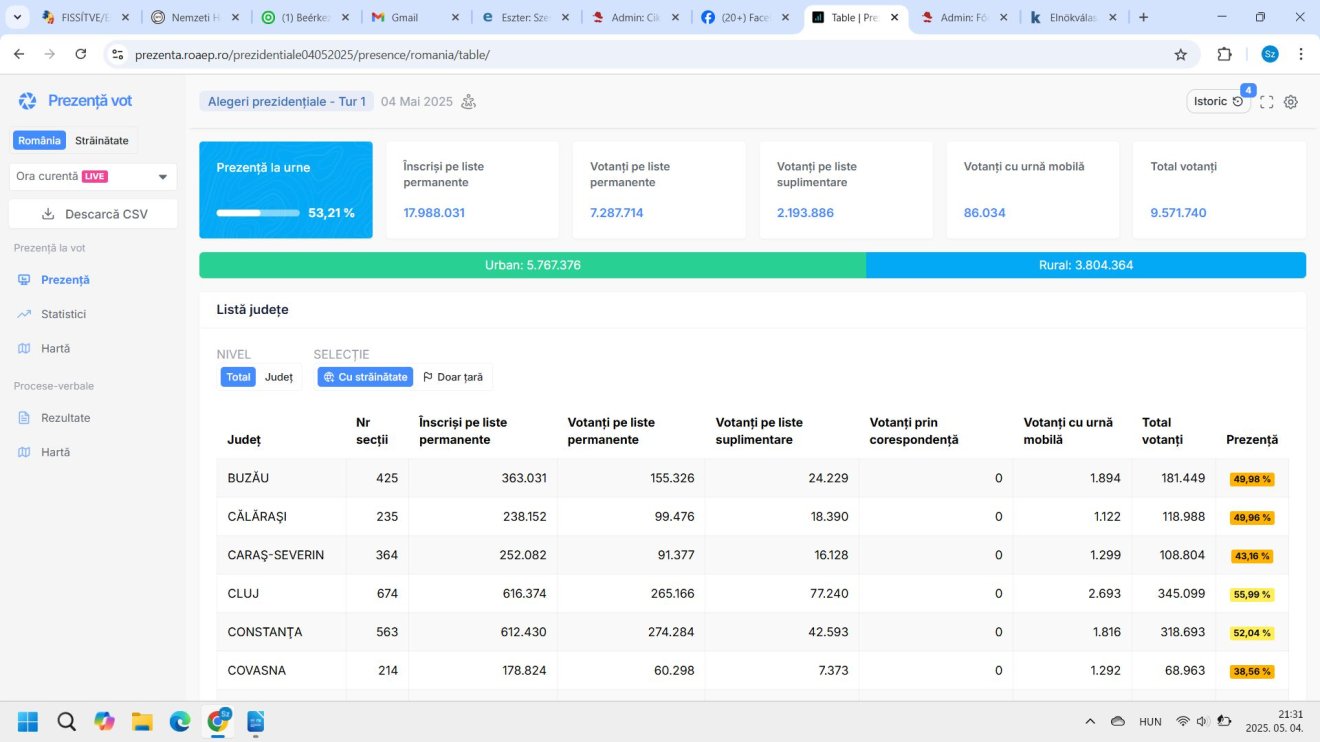Bookmark this page with the star icon
The height and width of the screenshot is (742, 1320).
pyautogui.click(x=1180, y=54)
